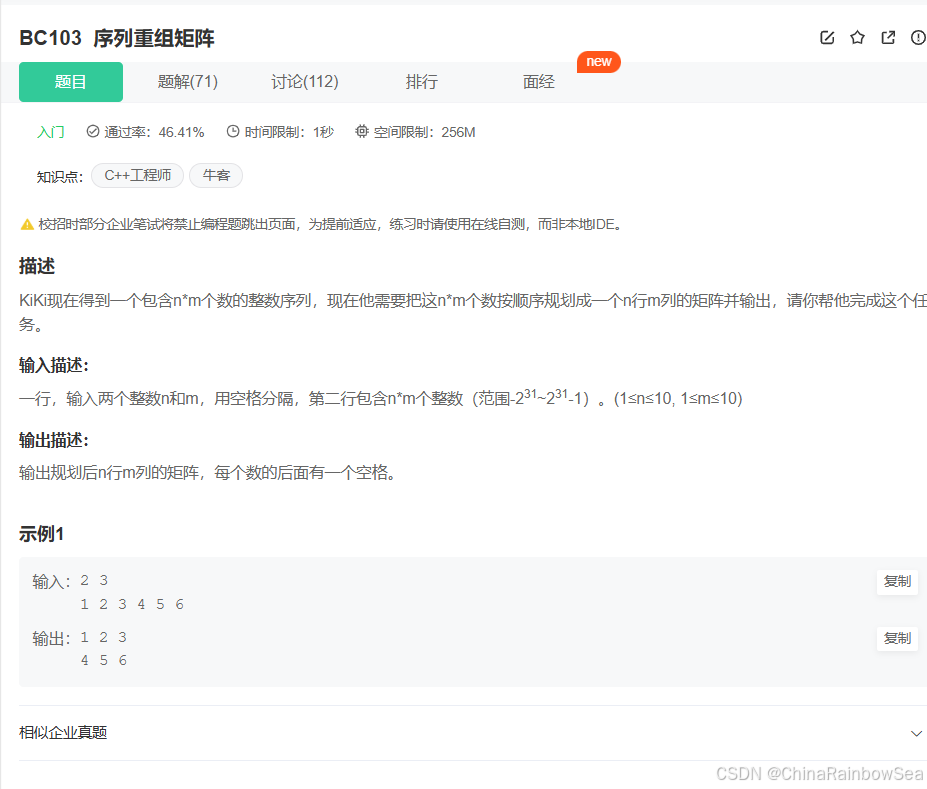This screenshot has width=927, height=789.
Task: Click the chip icon beside 空间限制
Action: pos(361,131)
